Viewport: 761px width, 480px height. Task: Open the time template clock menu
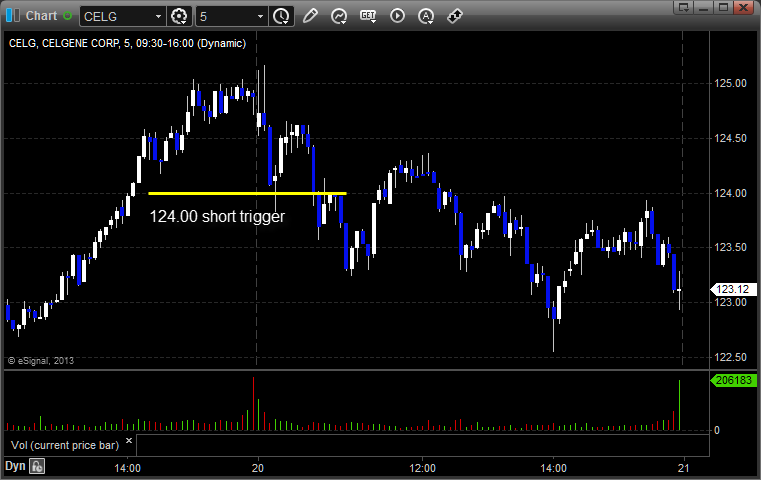point(281,17)
